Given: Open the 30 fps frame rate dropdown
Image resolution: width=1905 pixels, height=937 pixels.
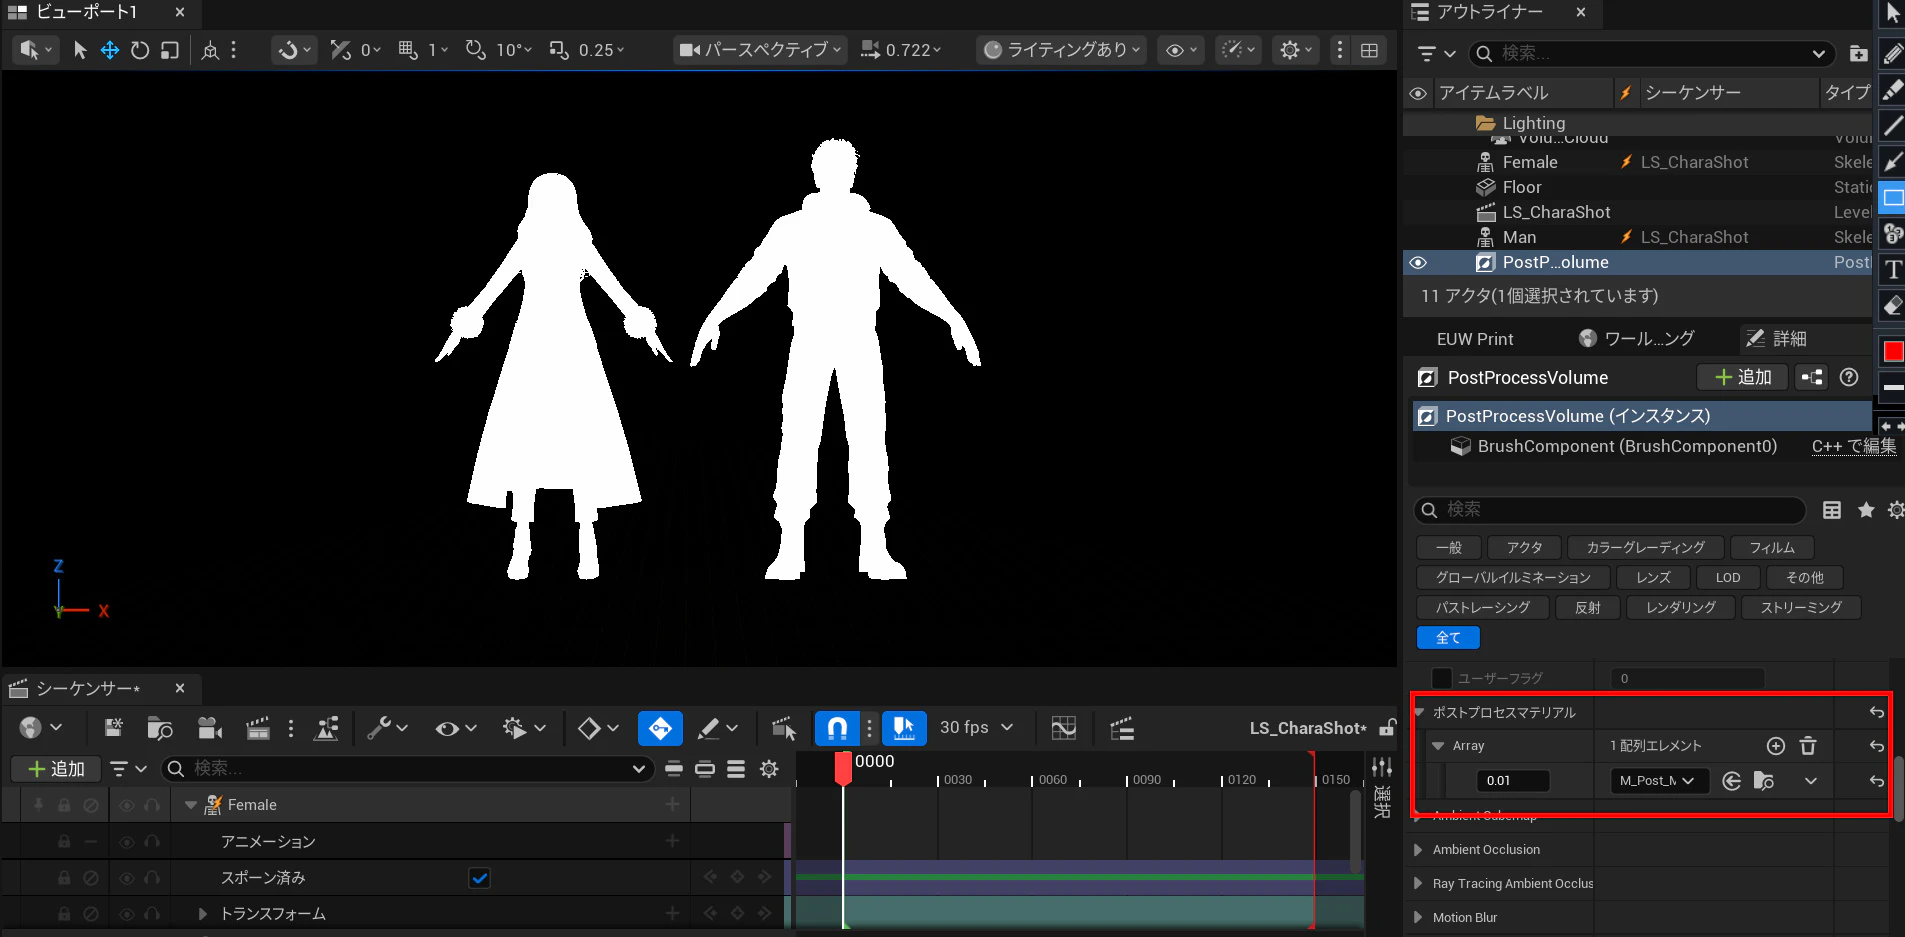Looking at the screenshot, I should tap(976, 728).
